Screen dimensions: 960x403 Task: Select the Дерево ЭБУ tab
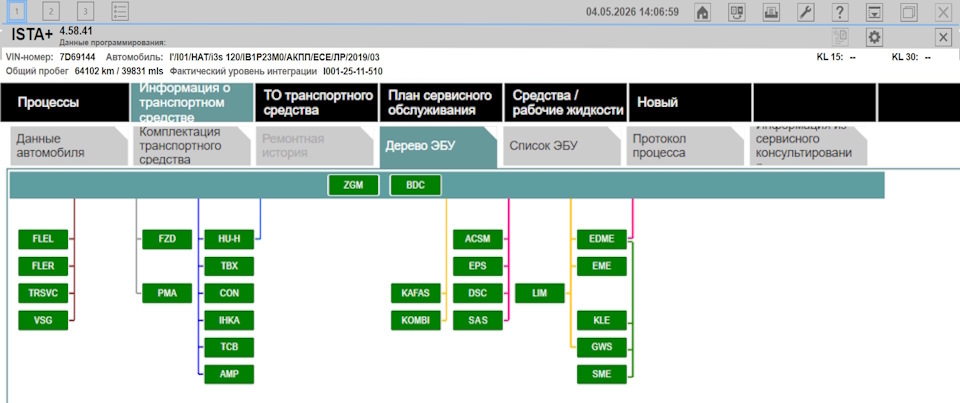tap(438, 147)
